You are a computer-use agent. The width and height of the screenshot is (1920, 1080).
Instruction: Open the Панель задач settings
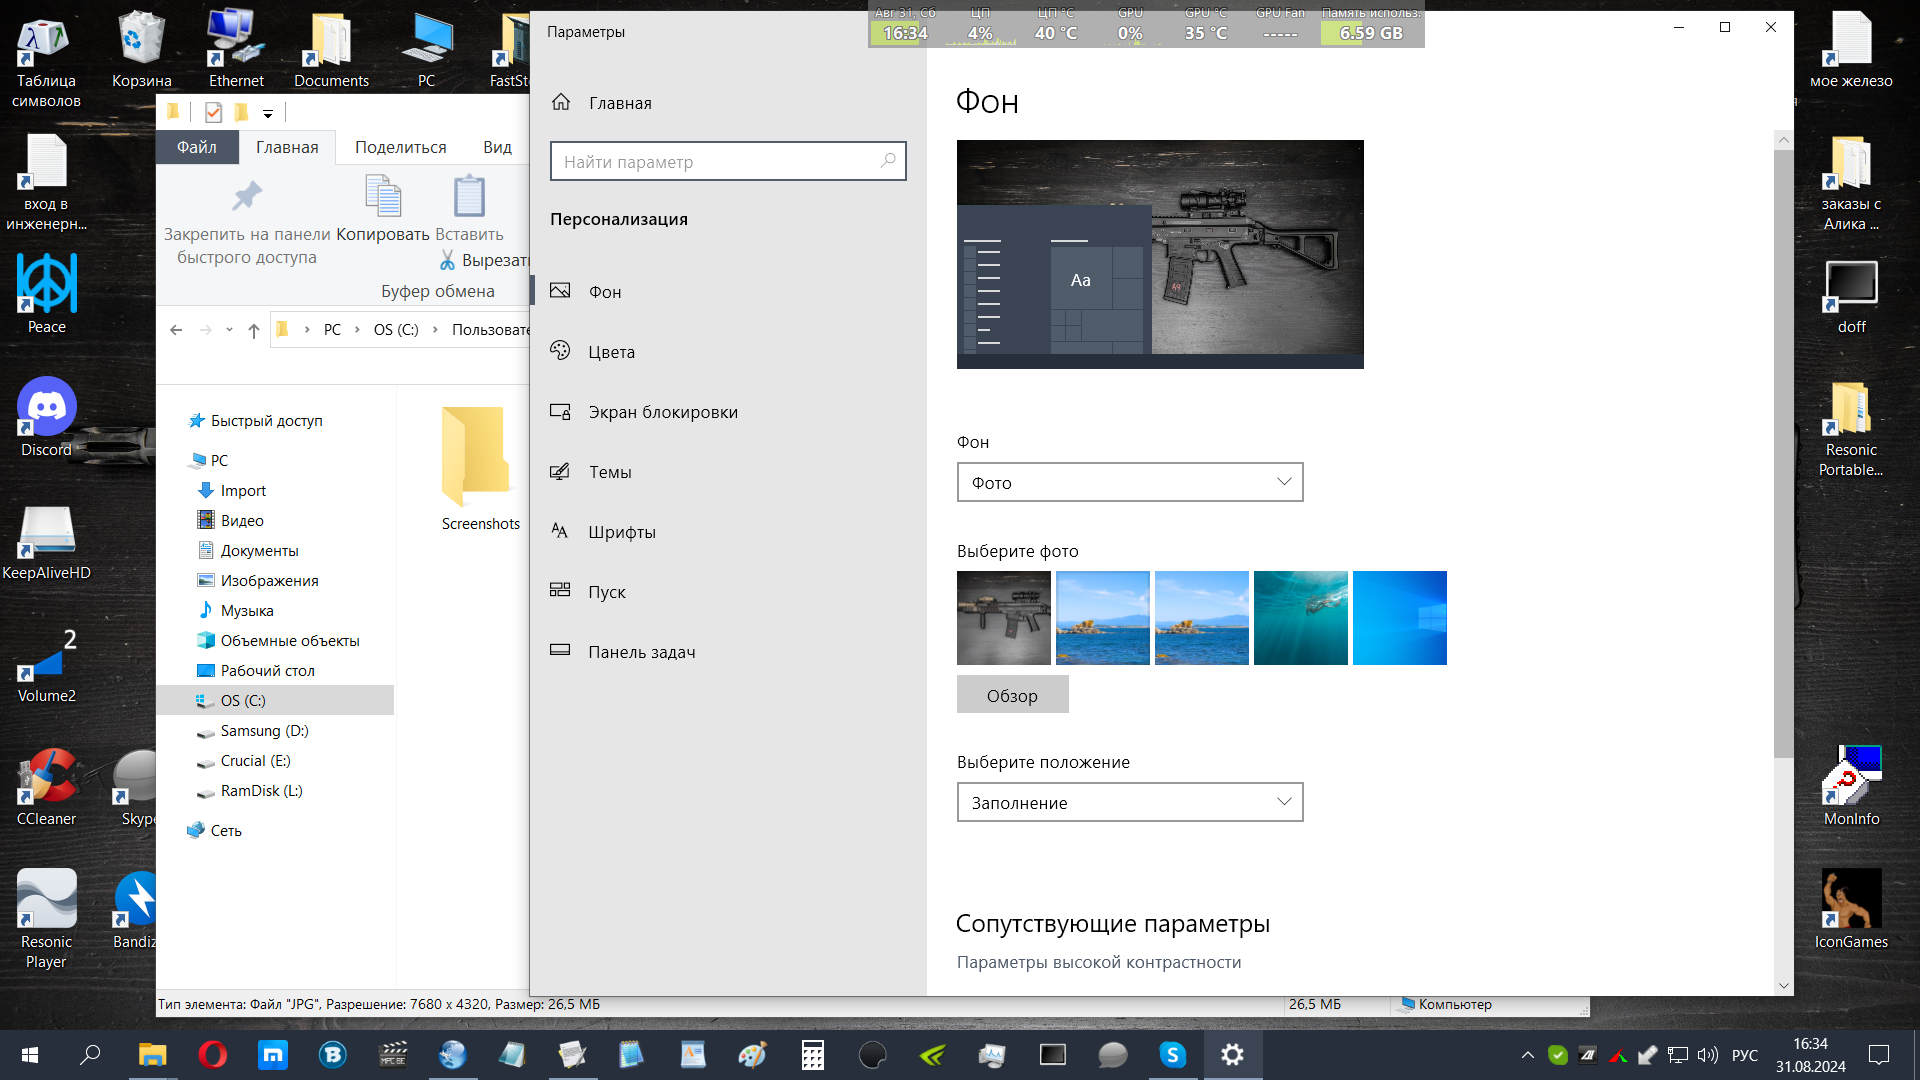pyautogui.click(x=641, y=652)
